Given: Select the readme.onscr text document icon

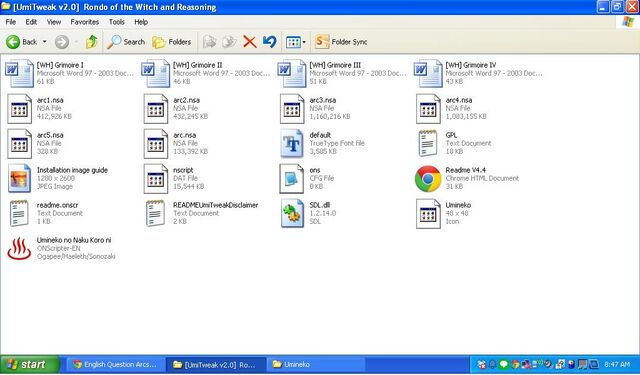Looking at the screenshot, I should pyautogui.click(x=19, y=213).
